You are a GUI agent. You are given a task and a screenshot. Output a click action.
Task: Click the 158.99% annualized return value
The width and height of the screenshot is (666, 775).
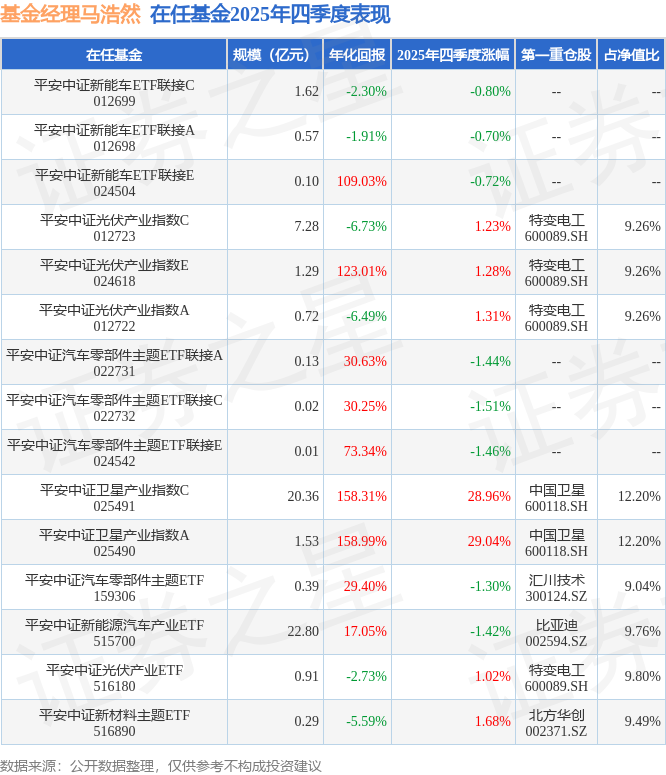click(x=362, y=541)
